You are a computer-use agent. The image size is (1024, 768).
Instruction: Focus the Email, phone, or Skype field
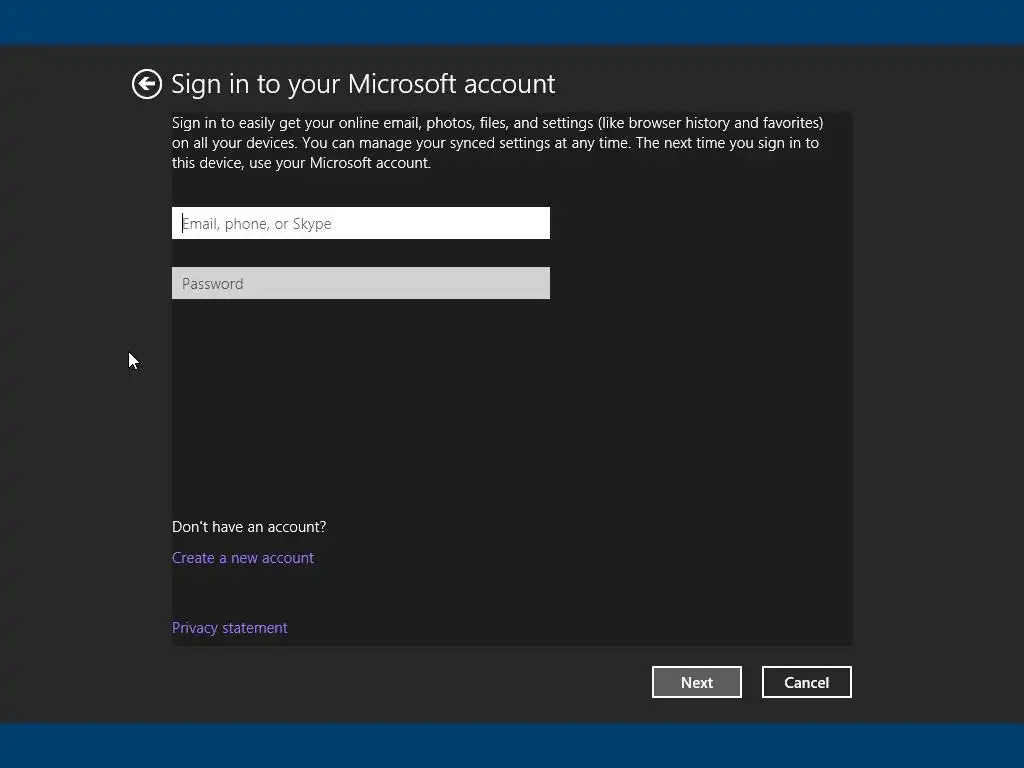pyautogui.click(x=360, y=223)
